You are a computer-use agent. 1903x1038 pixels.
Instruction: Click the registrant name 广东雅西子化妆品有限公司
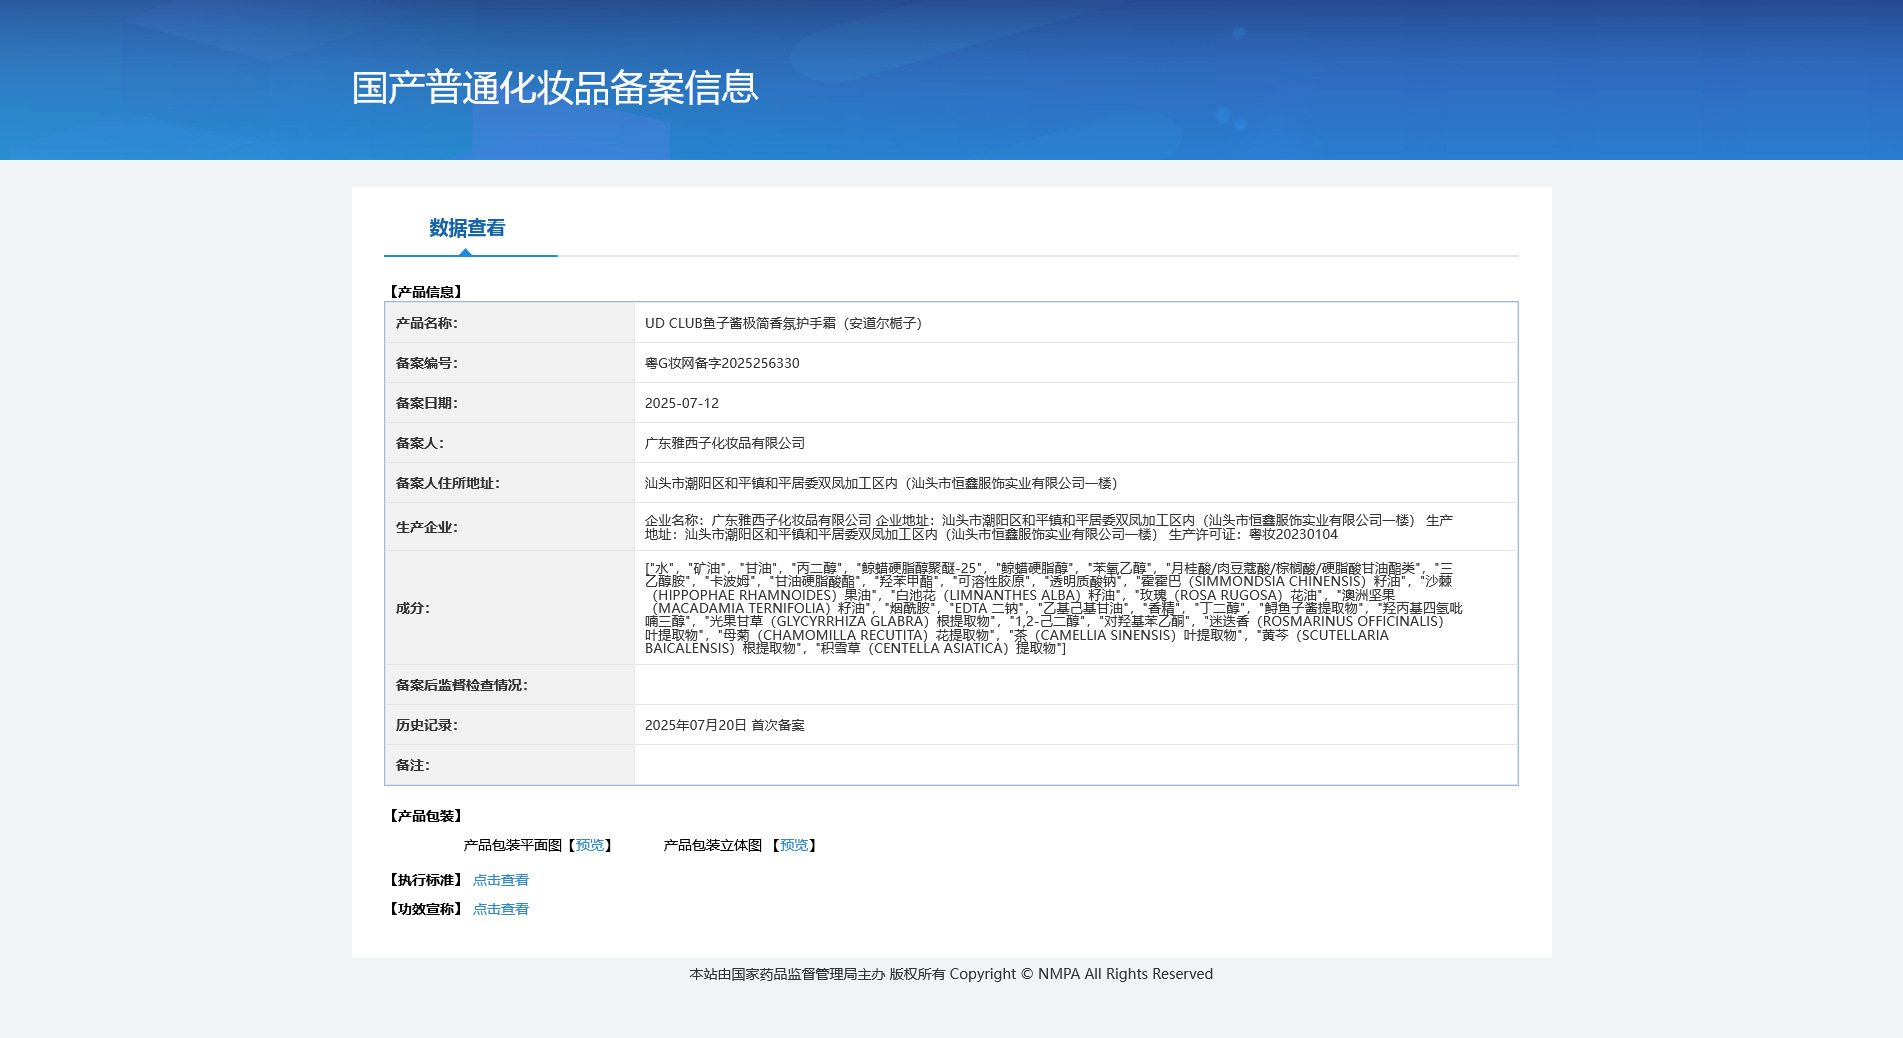point(725,443)
